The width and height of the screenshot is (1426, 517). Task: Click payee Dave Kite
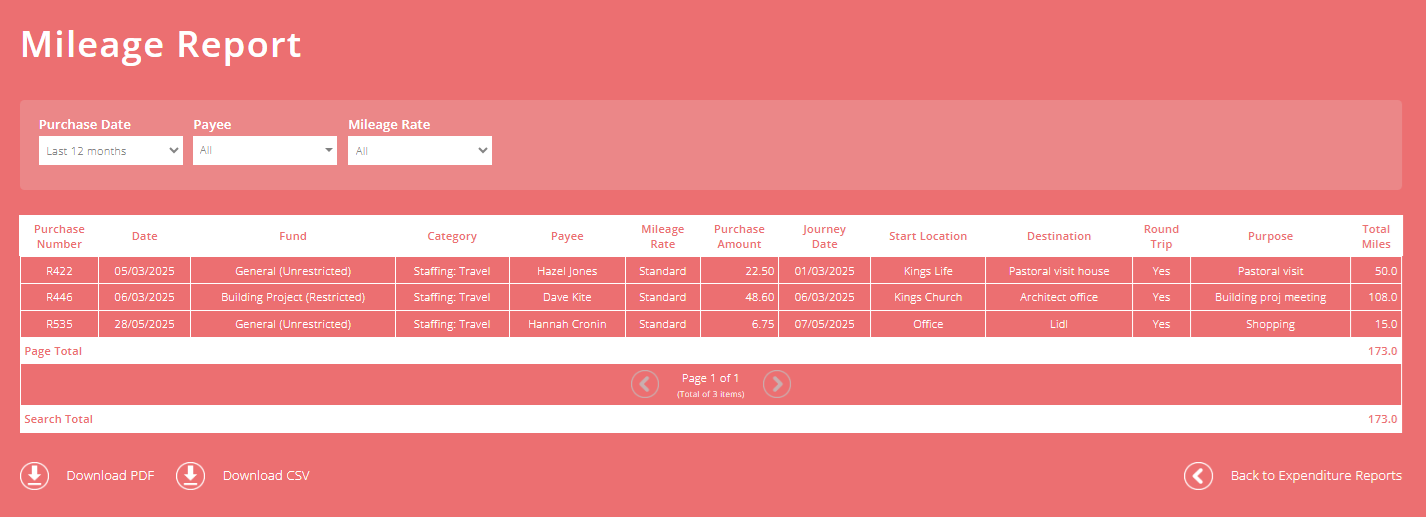click(x=567, y=298)
